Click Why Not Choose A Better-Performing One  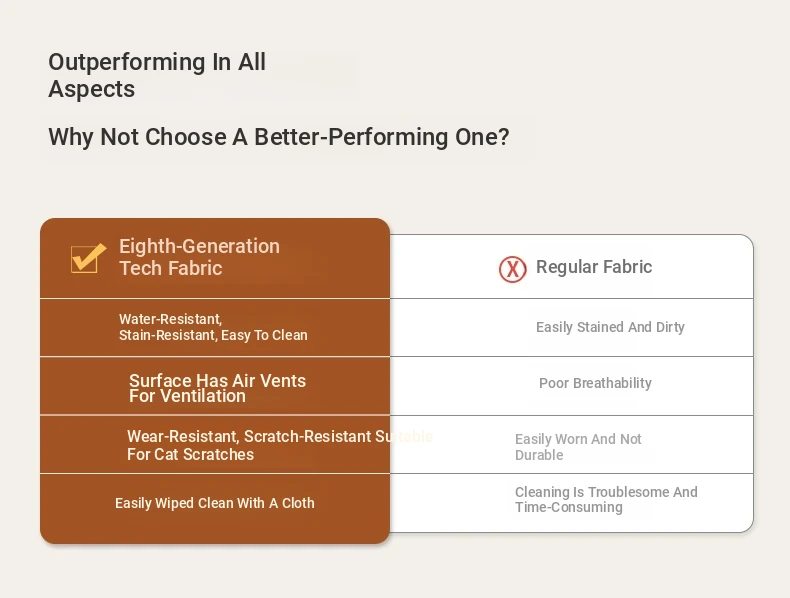pyautogui.click(x=279, y=137)
